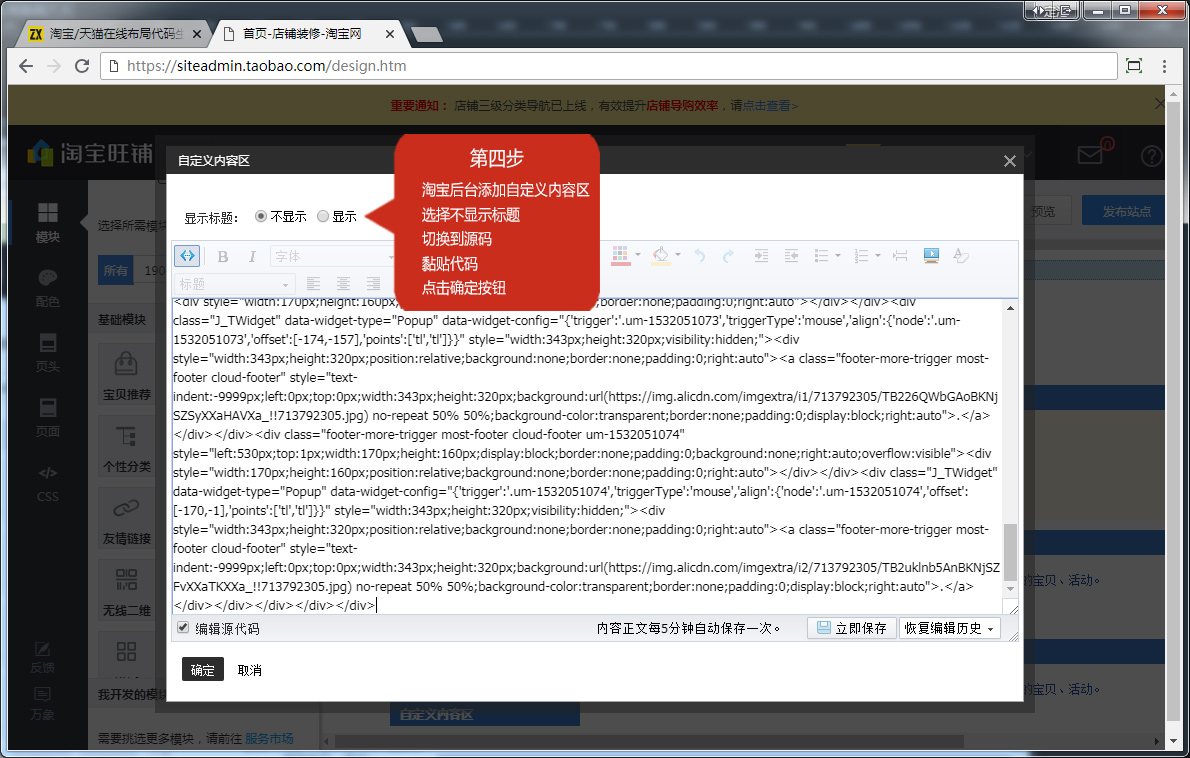1190x758 pixels.
Task: Open the 页面 sidebar item
Action: click(x=48, y=418)
